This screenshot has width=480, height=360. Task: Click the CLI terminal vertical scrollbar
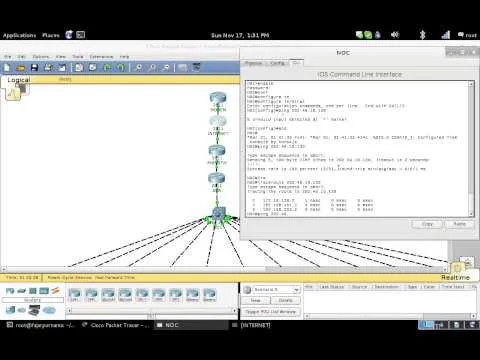pyautogui.click(x=471, y=148)
